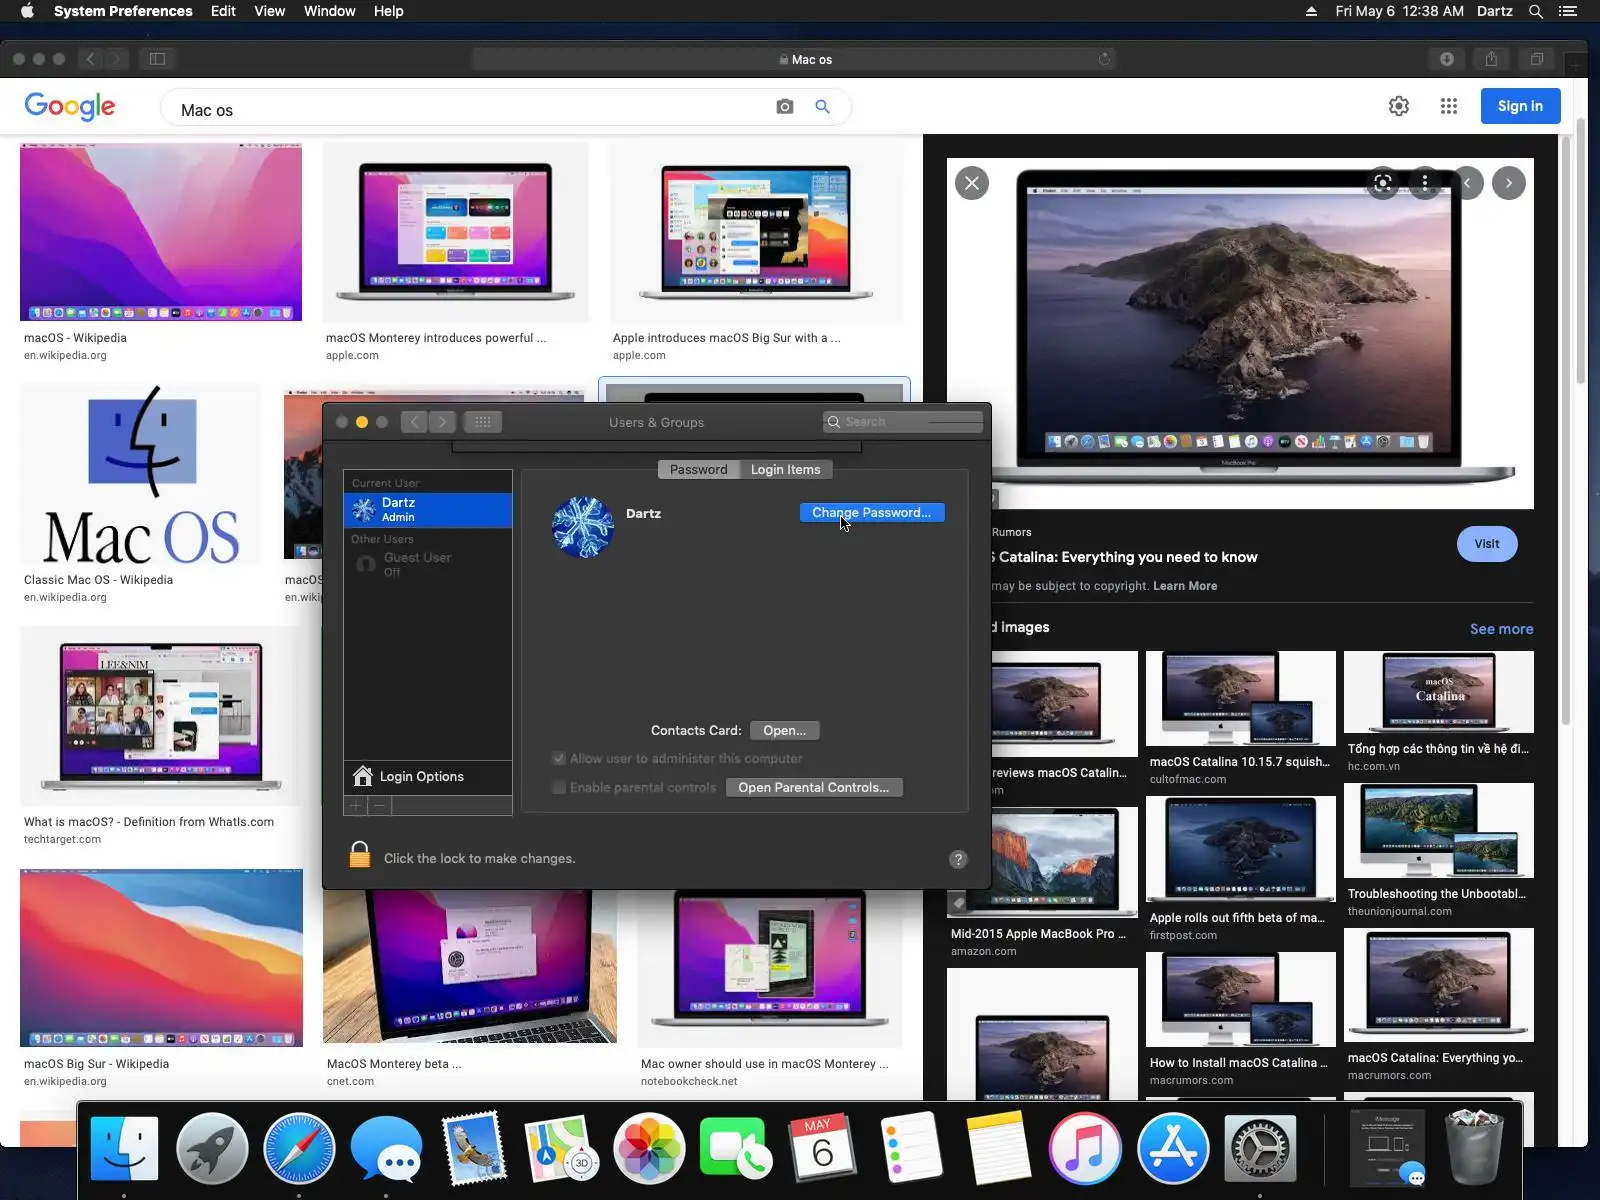This screenshot has height=1200, width=1600.
Task: Click See more related images link
Action: pyautogui.click(x=1501, y=629)
